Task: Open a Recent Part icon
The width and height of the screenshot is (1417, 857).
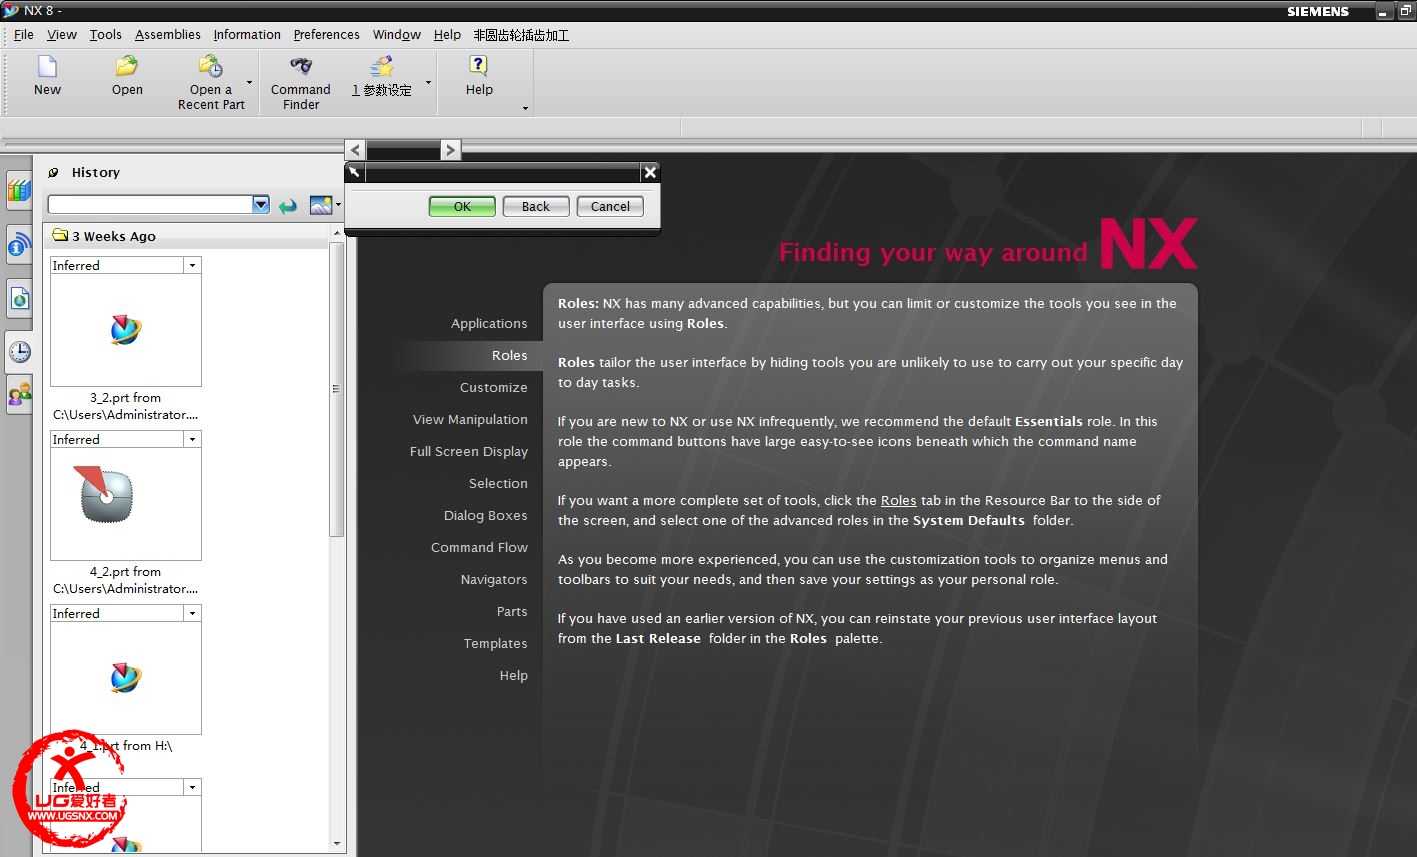Action: [211, 67]
